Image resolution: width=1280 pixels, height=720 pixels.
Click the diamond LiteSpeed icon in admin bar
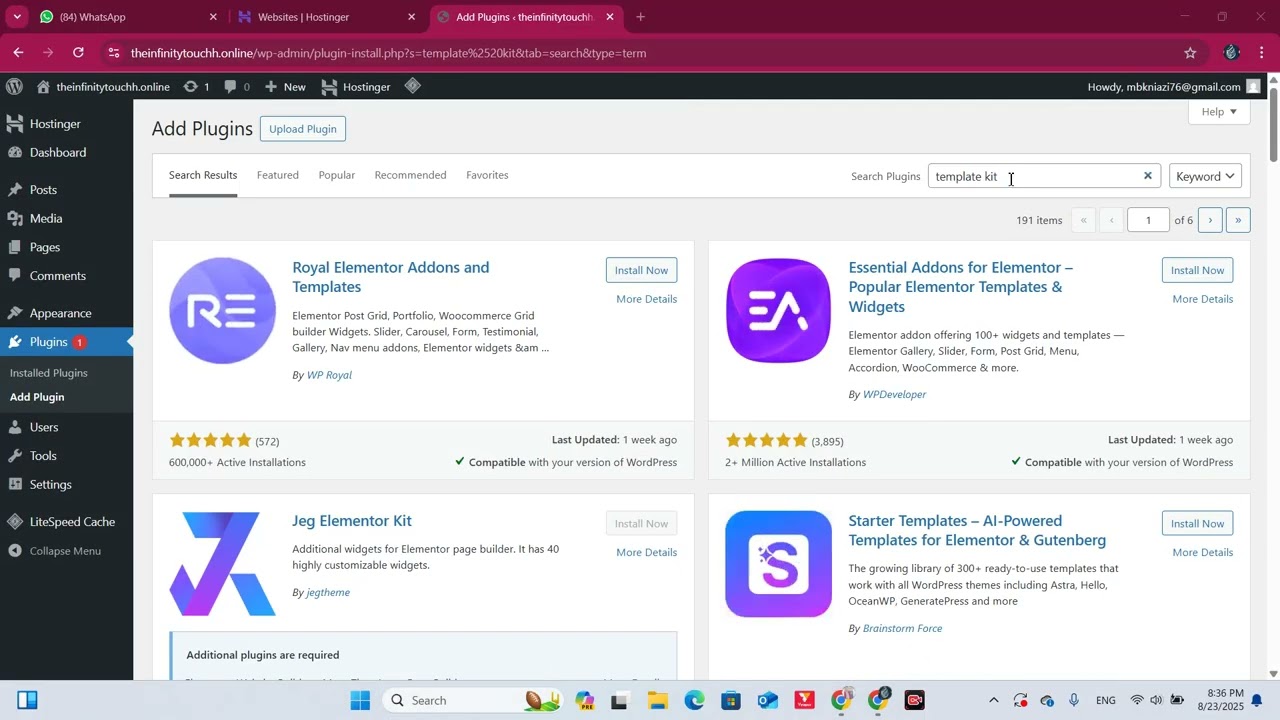pos(413,87)
